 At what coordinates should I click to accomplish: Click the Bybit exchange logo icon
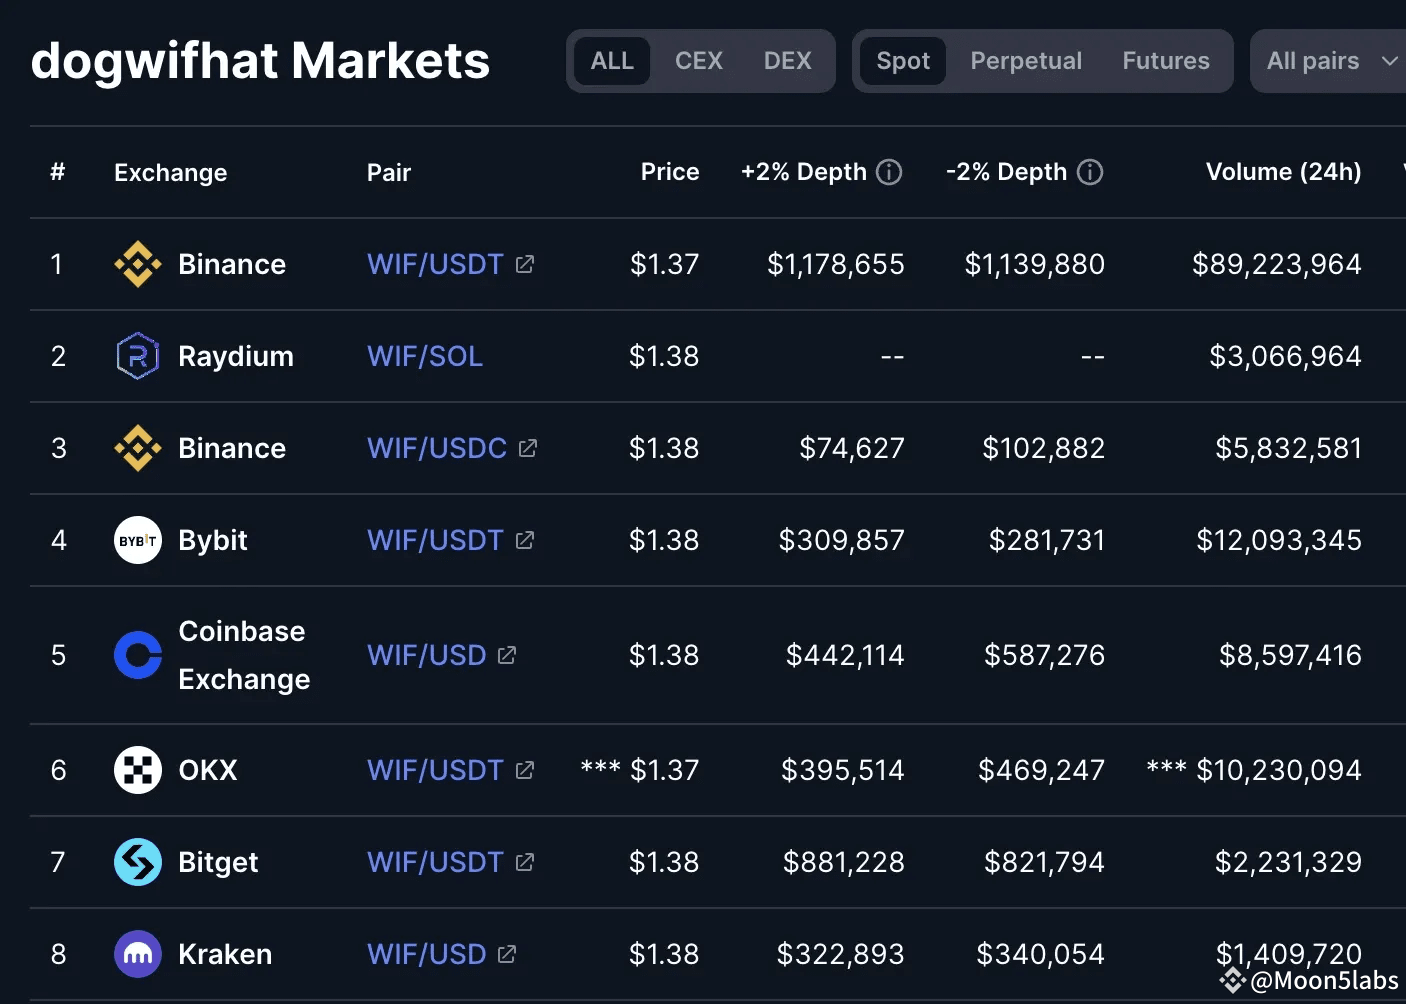(138, 540)
